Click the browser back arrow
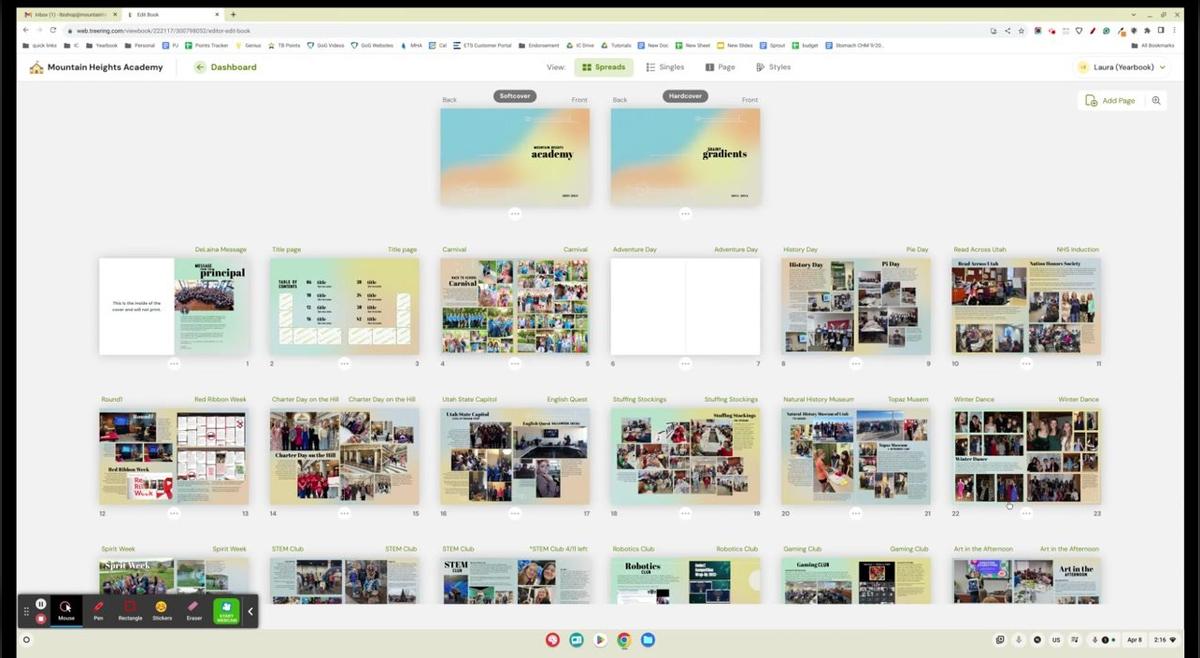The width and height of the screenshot is (1200, 658). [26, 31]
